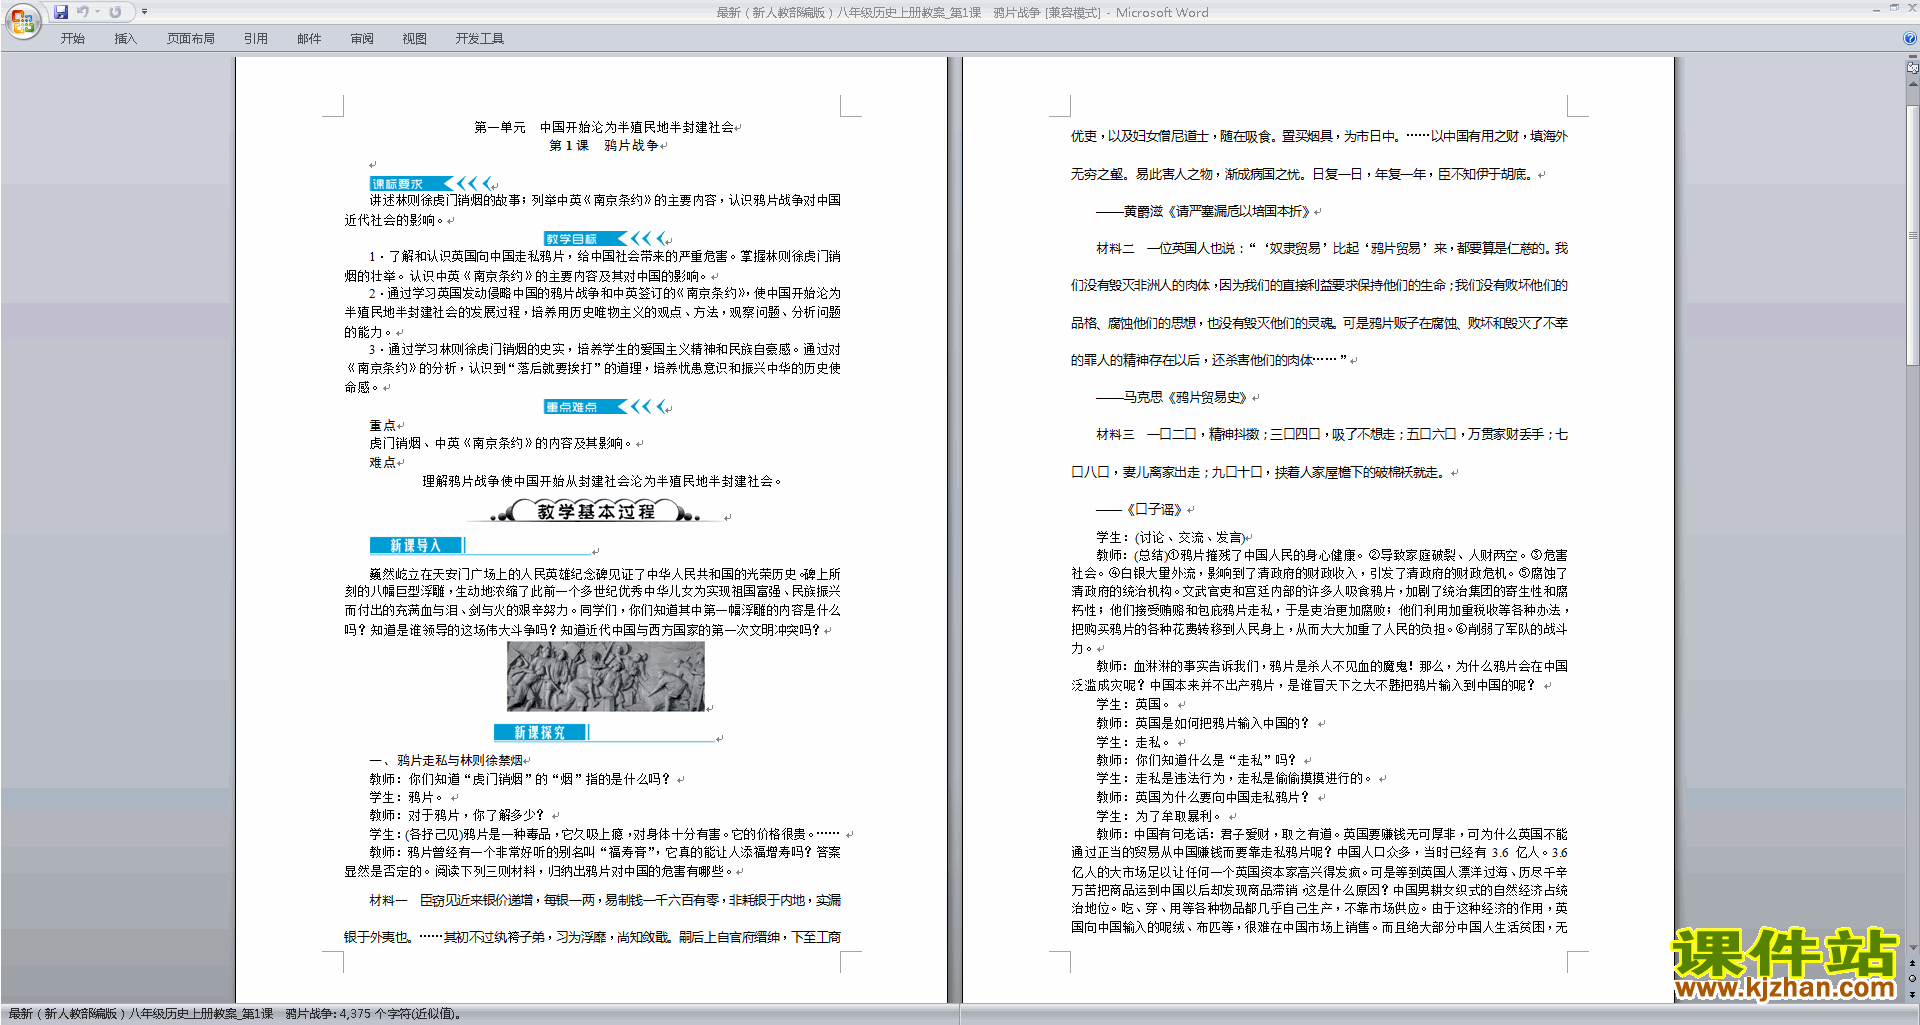This screenshot has width=1920, height=1025.
Task: Select the 引用 ribbon tab
Action: (x=256, y=39)
